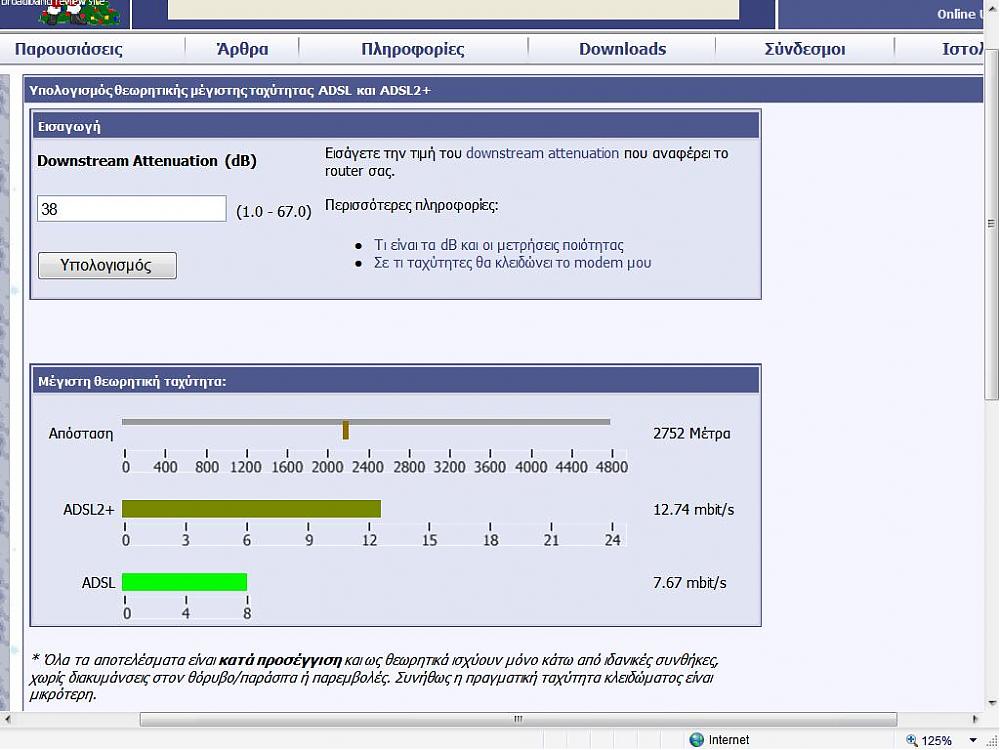Click the distance marker on Απόσταση slider
The width and height of the screenshot is (1000, 750).
[345, 430]
